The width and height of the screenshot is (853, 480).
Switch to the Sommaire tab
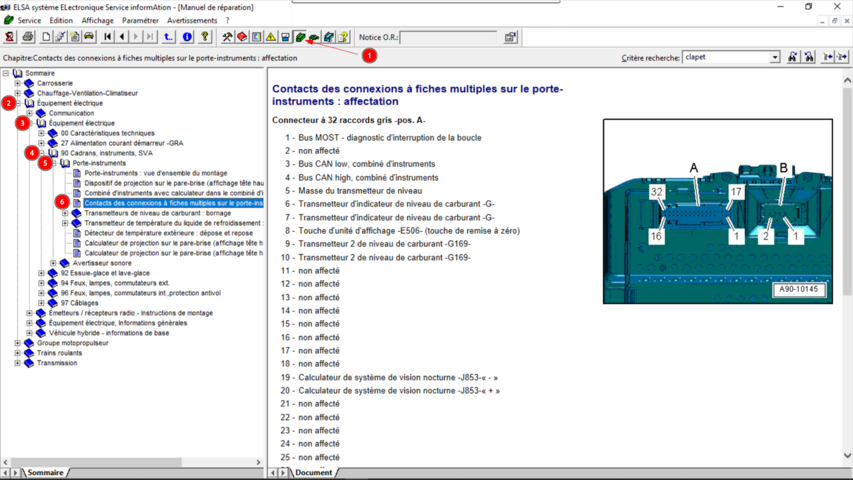click(45, 473)
